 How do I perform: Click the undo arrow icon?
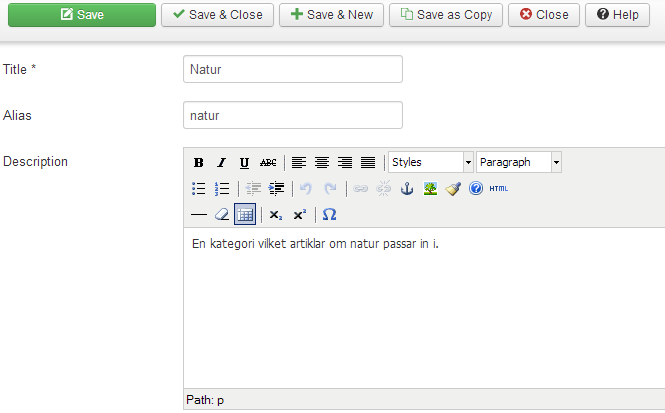(306, 188)
